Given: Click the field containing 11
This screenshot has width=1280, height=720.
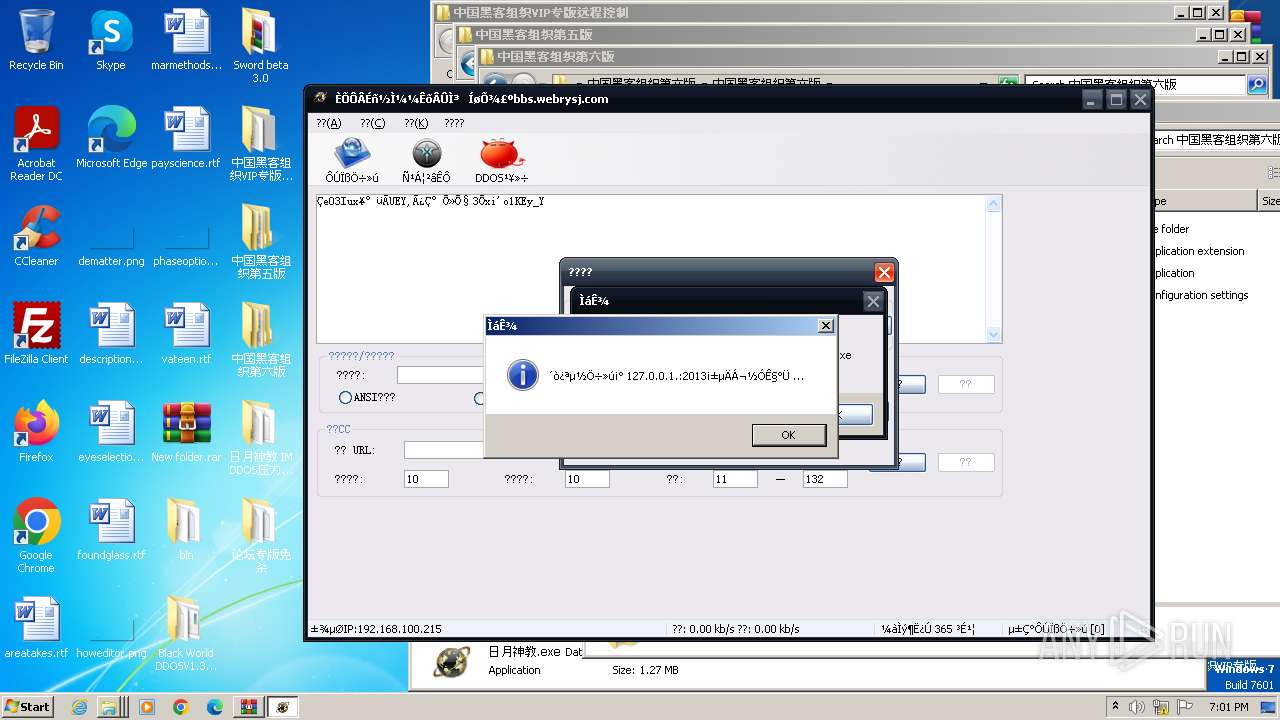Looking at the screenshot, I should tap(735, 479).
